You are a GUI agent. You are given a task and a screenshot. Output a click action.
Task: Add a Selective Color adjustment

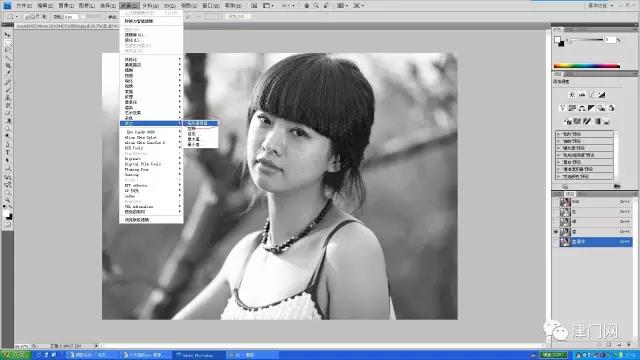(607, 121)
